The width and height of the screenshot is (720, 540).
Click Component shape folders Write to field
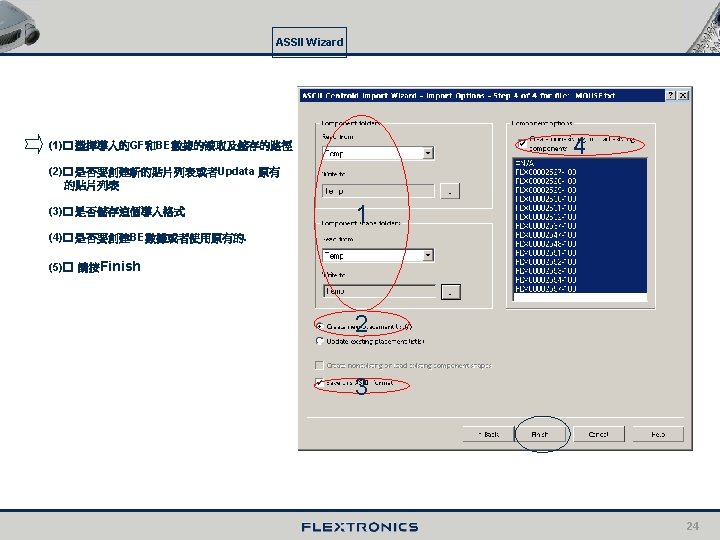pyautogui.click(x=379, y=291)
